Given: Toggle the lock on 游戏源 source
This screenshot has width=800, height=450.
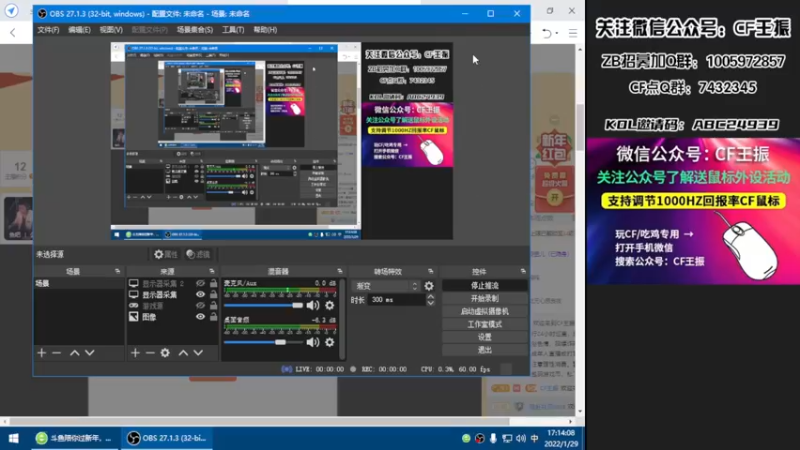Looking at the screenshot, I should click(213, 306).
